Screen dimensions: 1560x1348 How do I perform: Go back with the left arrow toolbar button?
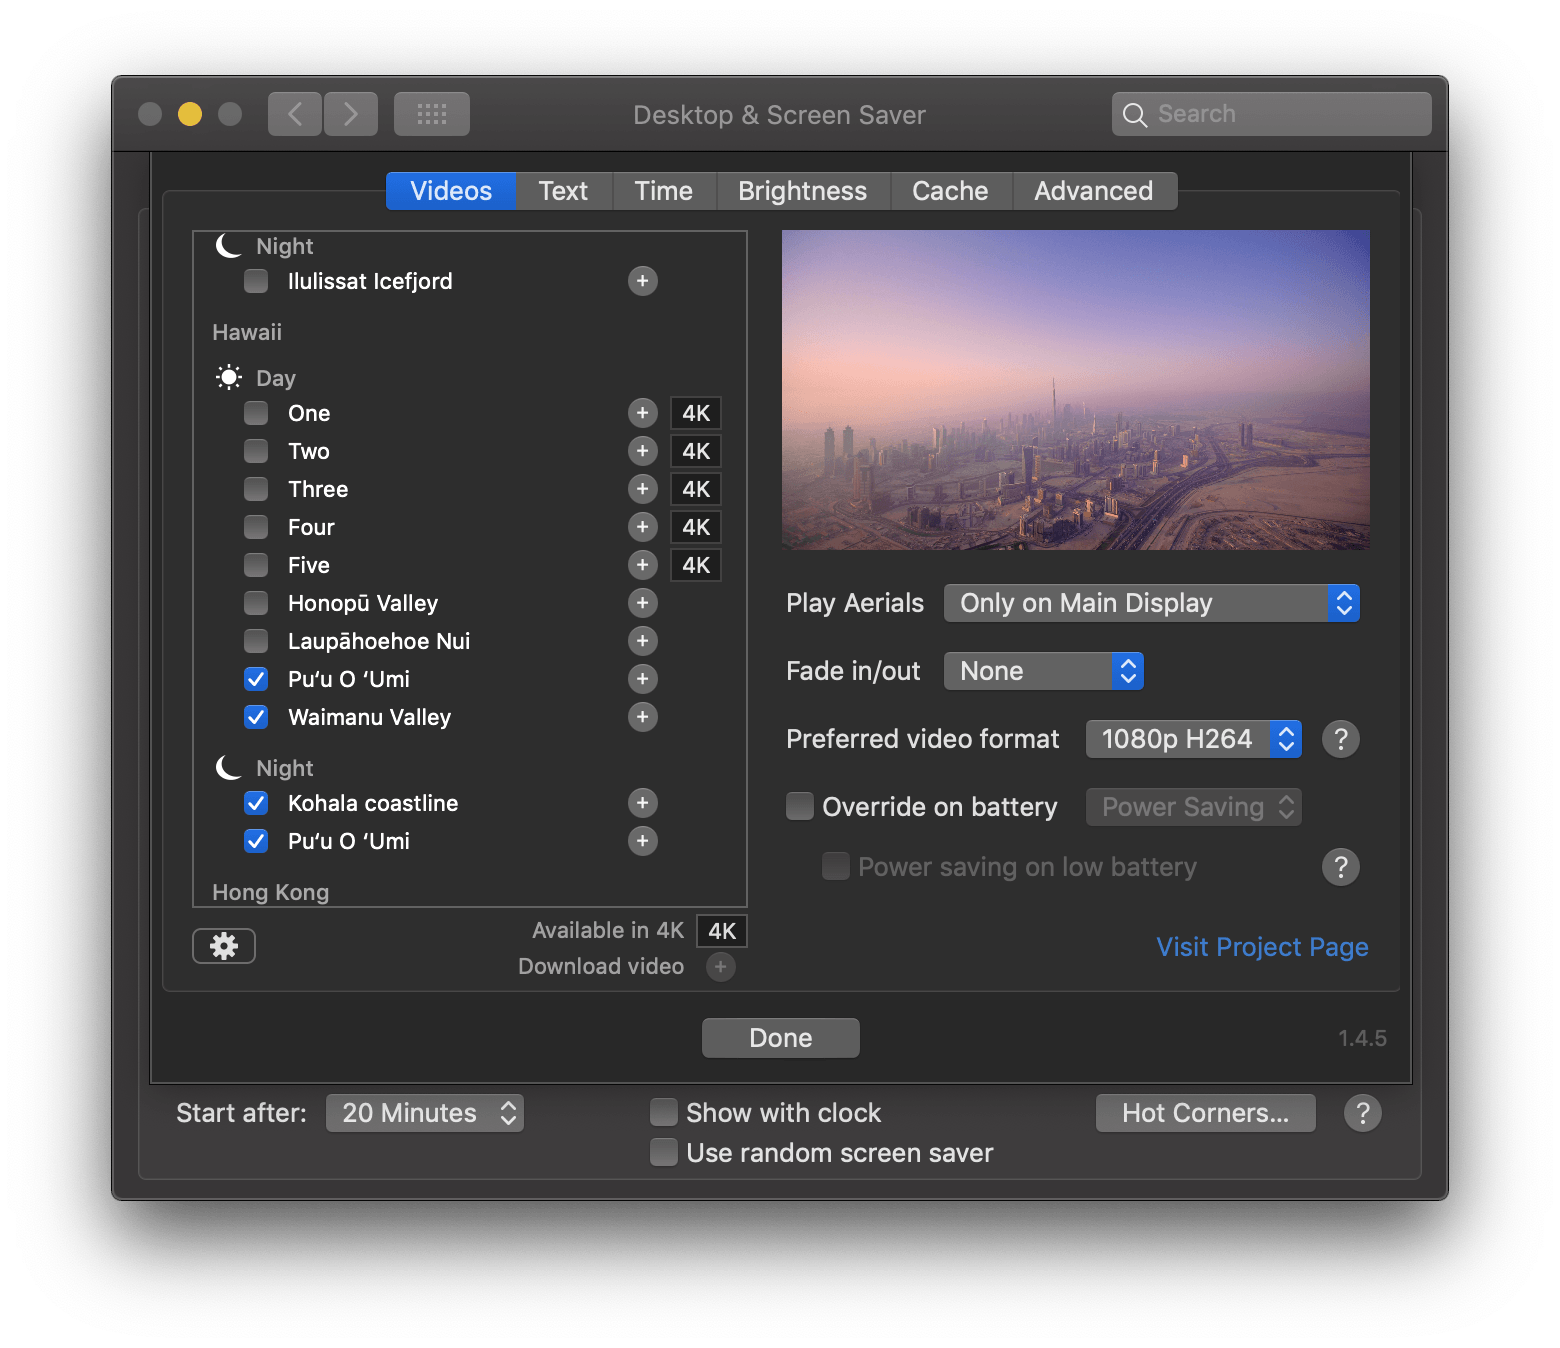[295, 114]
